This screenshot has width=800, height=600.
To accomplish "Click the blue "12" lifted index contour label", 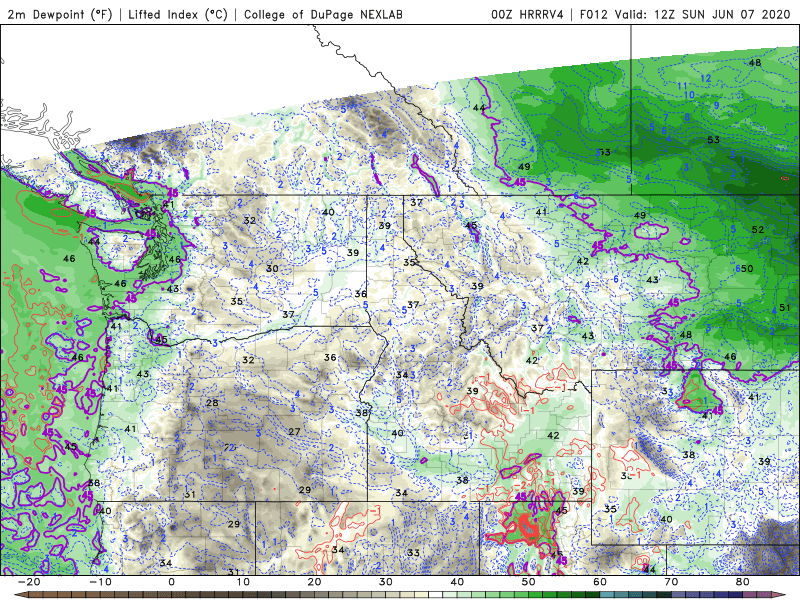I will tap(706, 79).
